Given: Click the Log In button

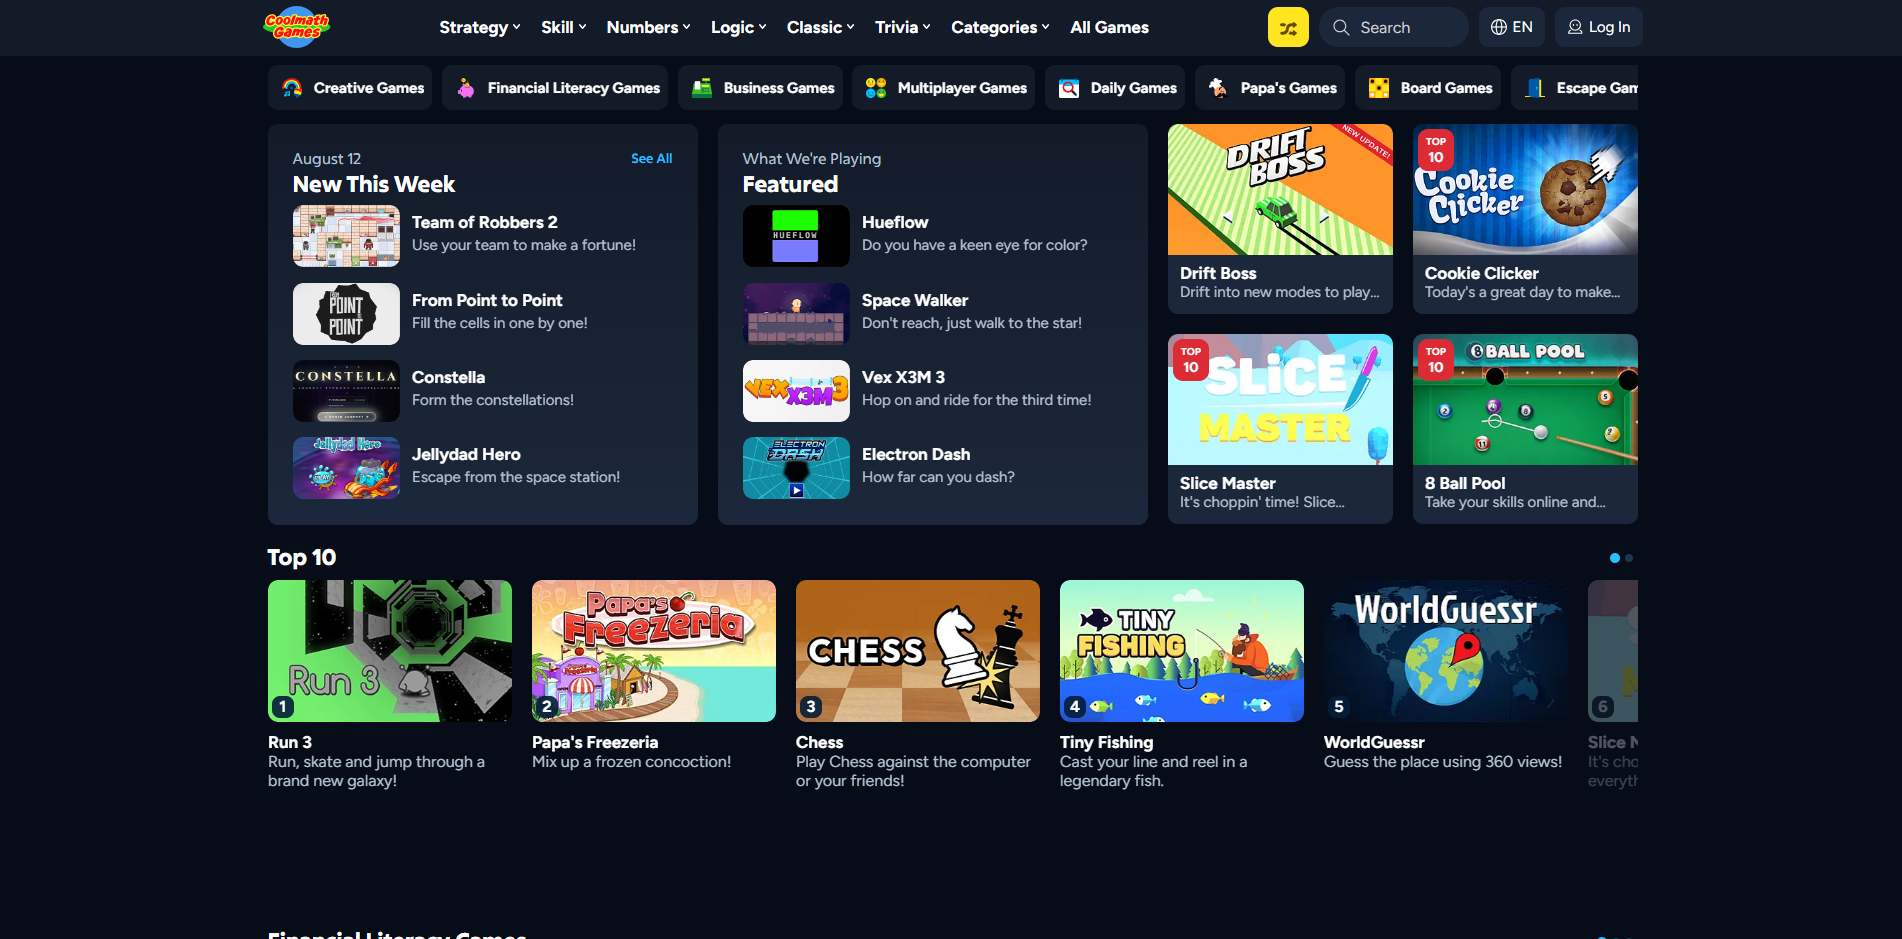Looking at the screenshot, I should point(1599,27).
